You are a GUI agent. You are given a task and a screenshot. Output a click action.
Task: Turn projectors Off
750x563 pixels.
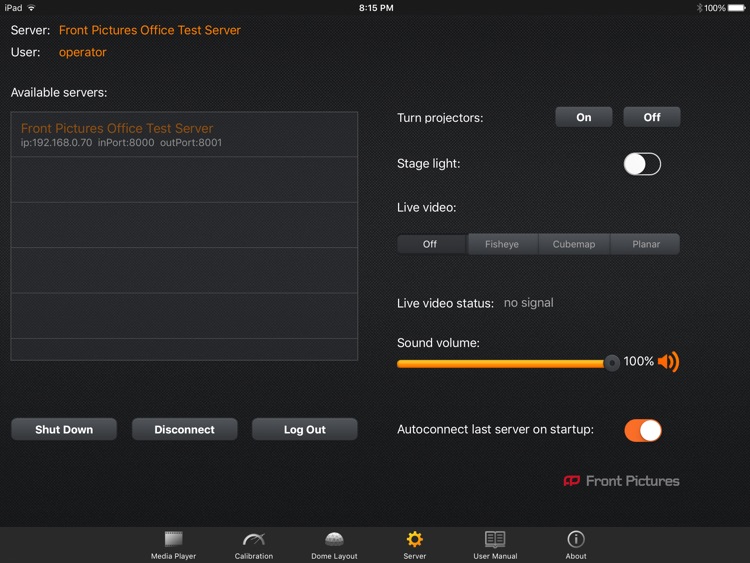tap(651, 117)
